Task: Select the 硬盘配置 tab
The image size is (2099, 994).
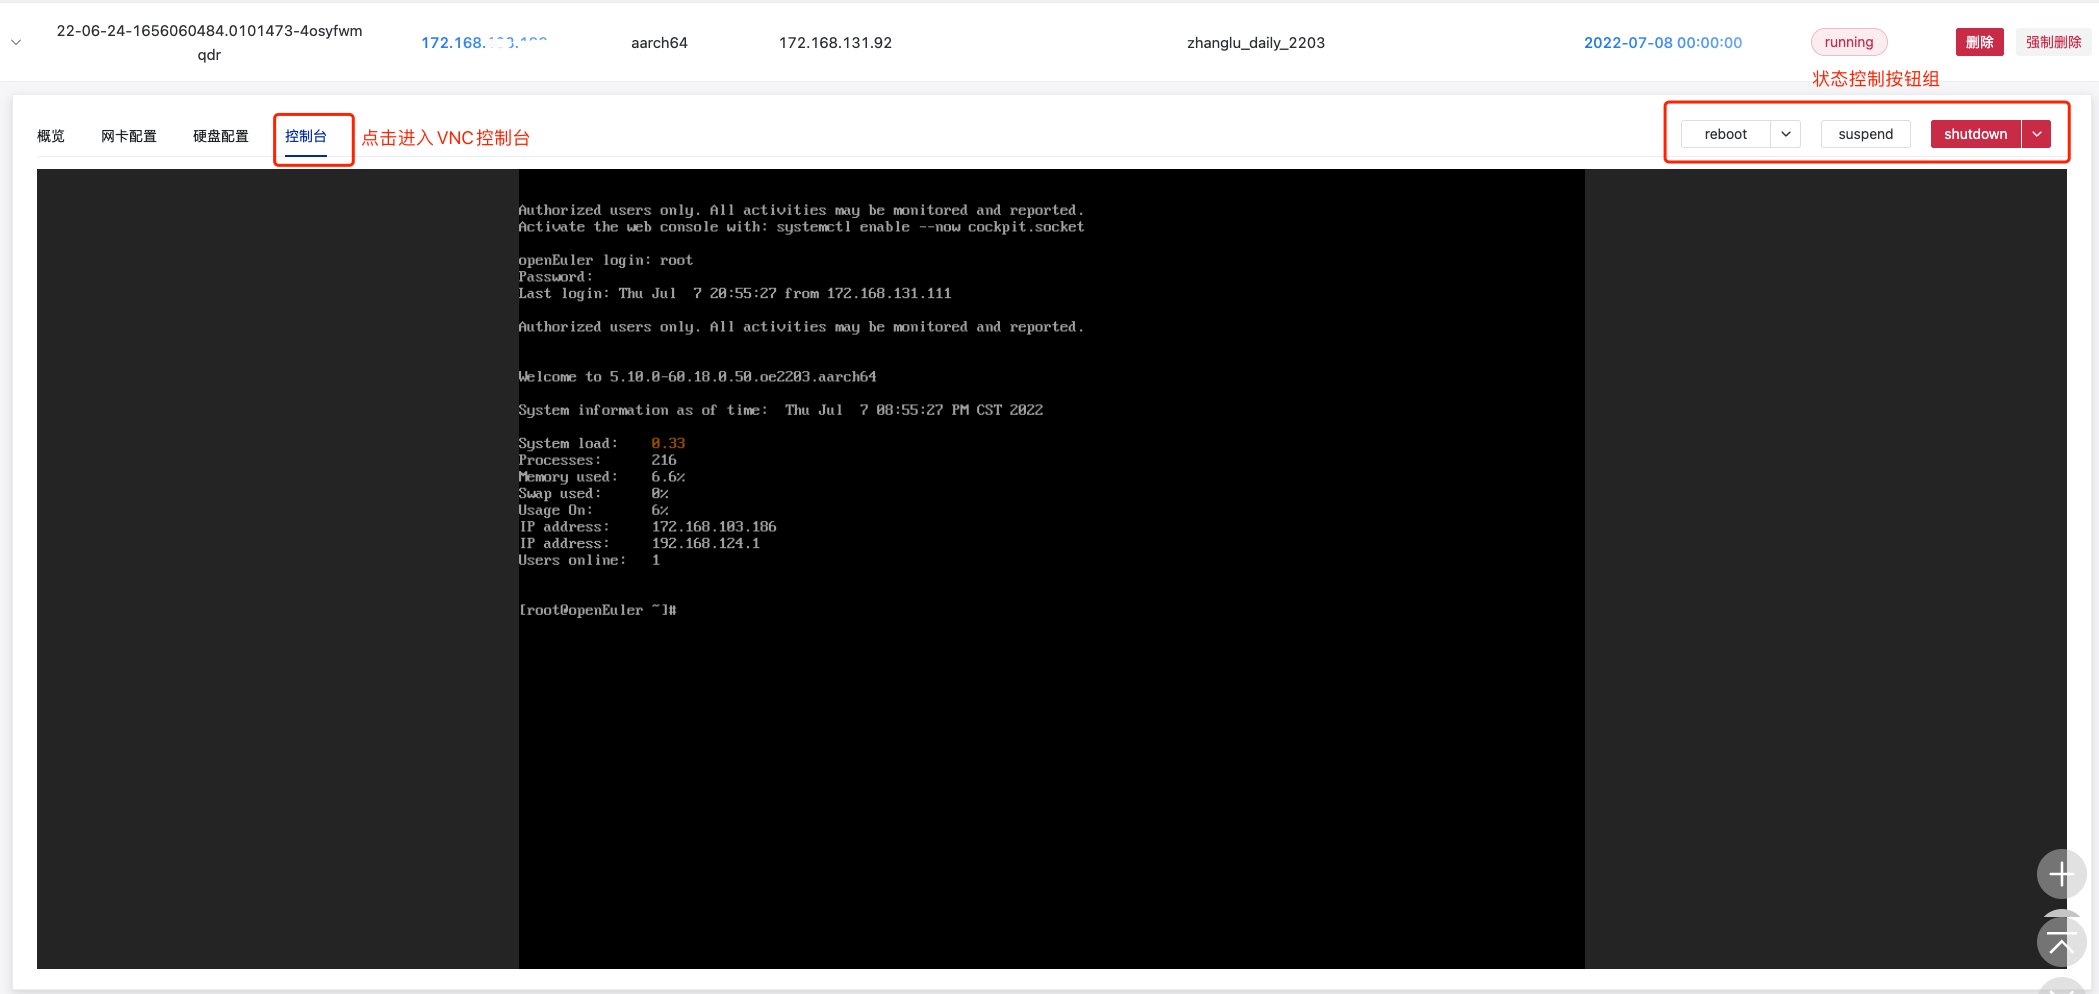Action: [221, 136]
